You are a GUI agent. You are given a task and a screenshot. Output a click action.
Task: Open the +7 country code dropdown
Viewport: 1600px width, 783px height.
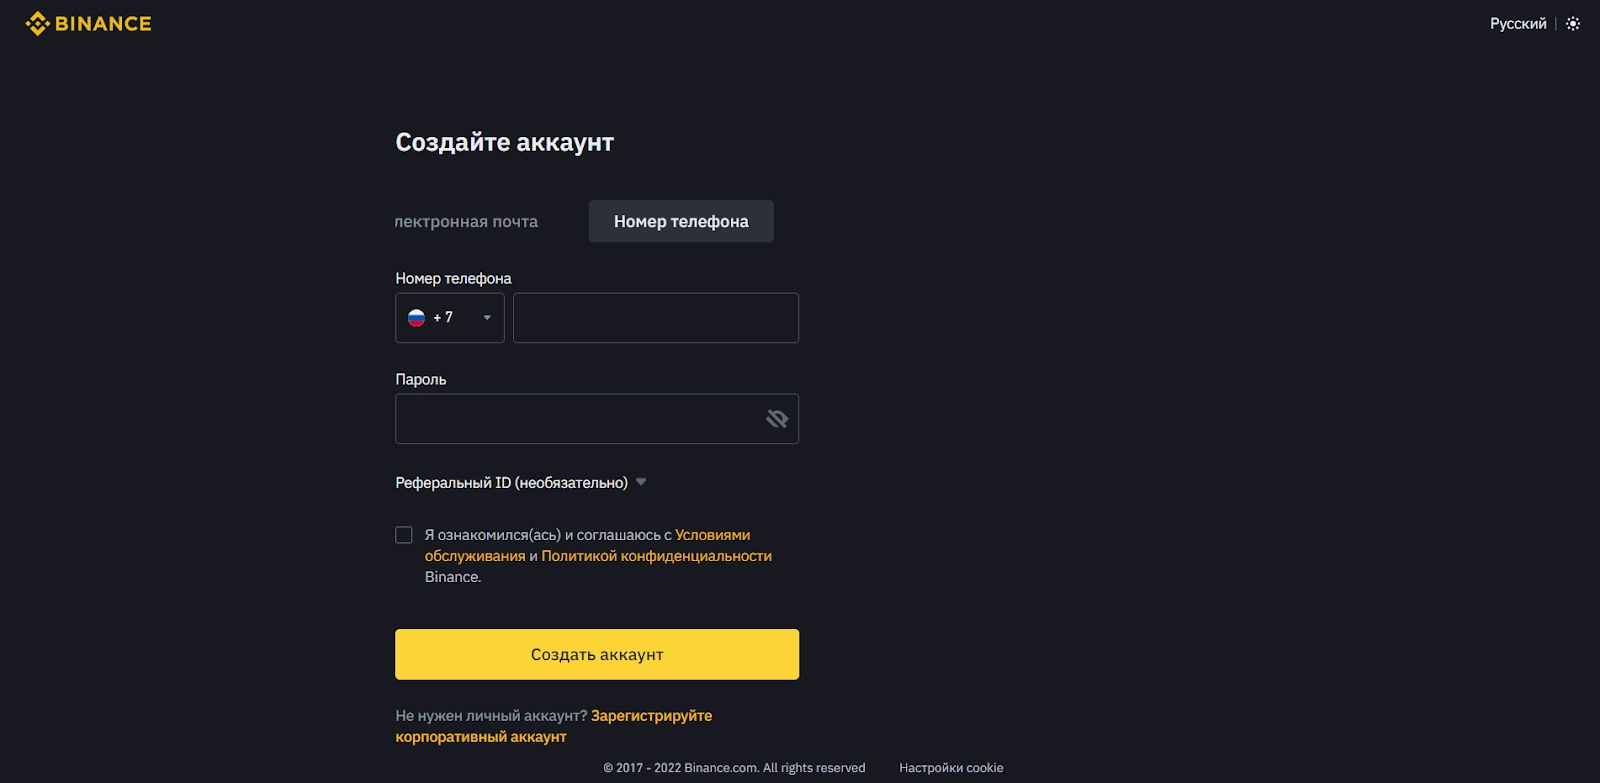(x=450, y=318)
